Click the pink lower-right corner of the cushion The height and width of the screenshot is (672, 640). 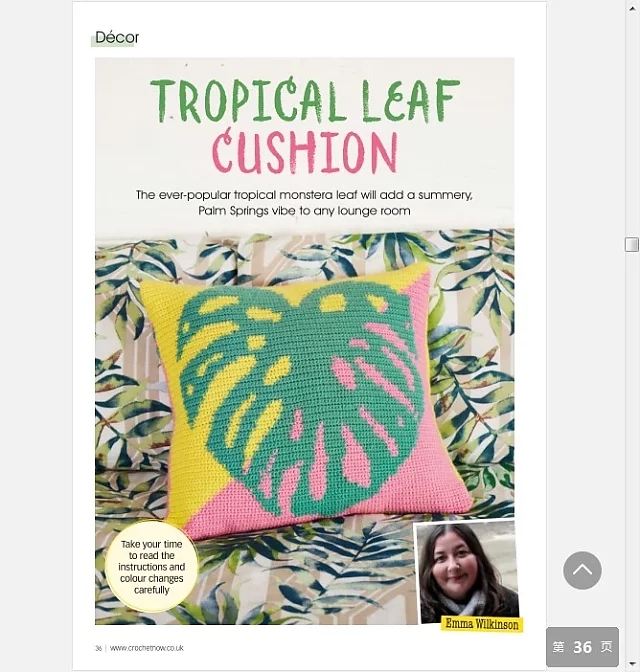[x=429, y=480]
